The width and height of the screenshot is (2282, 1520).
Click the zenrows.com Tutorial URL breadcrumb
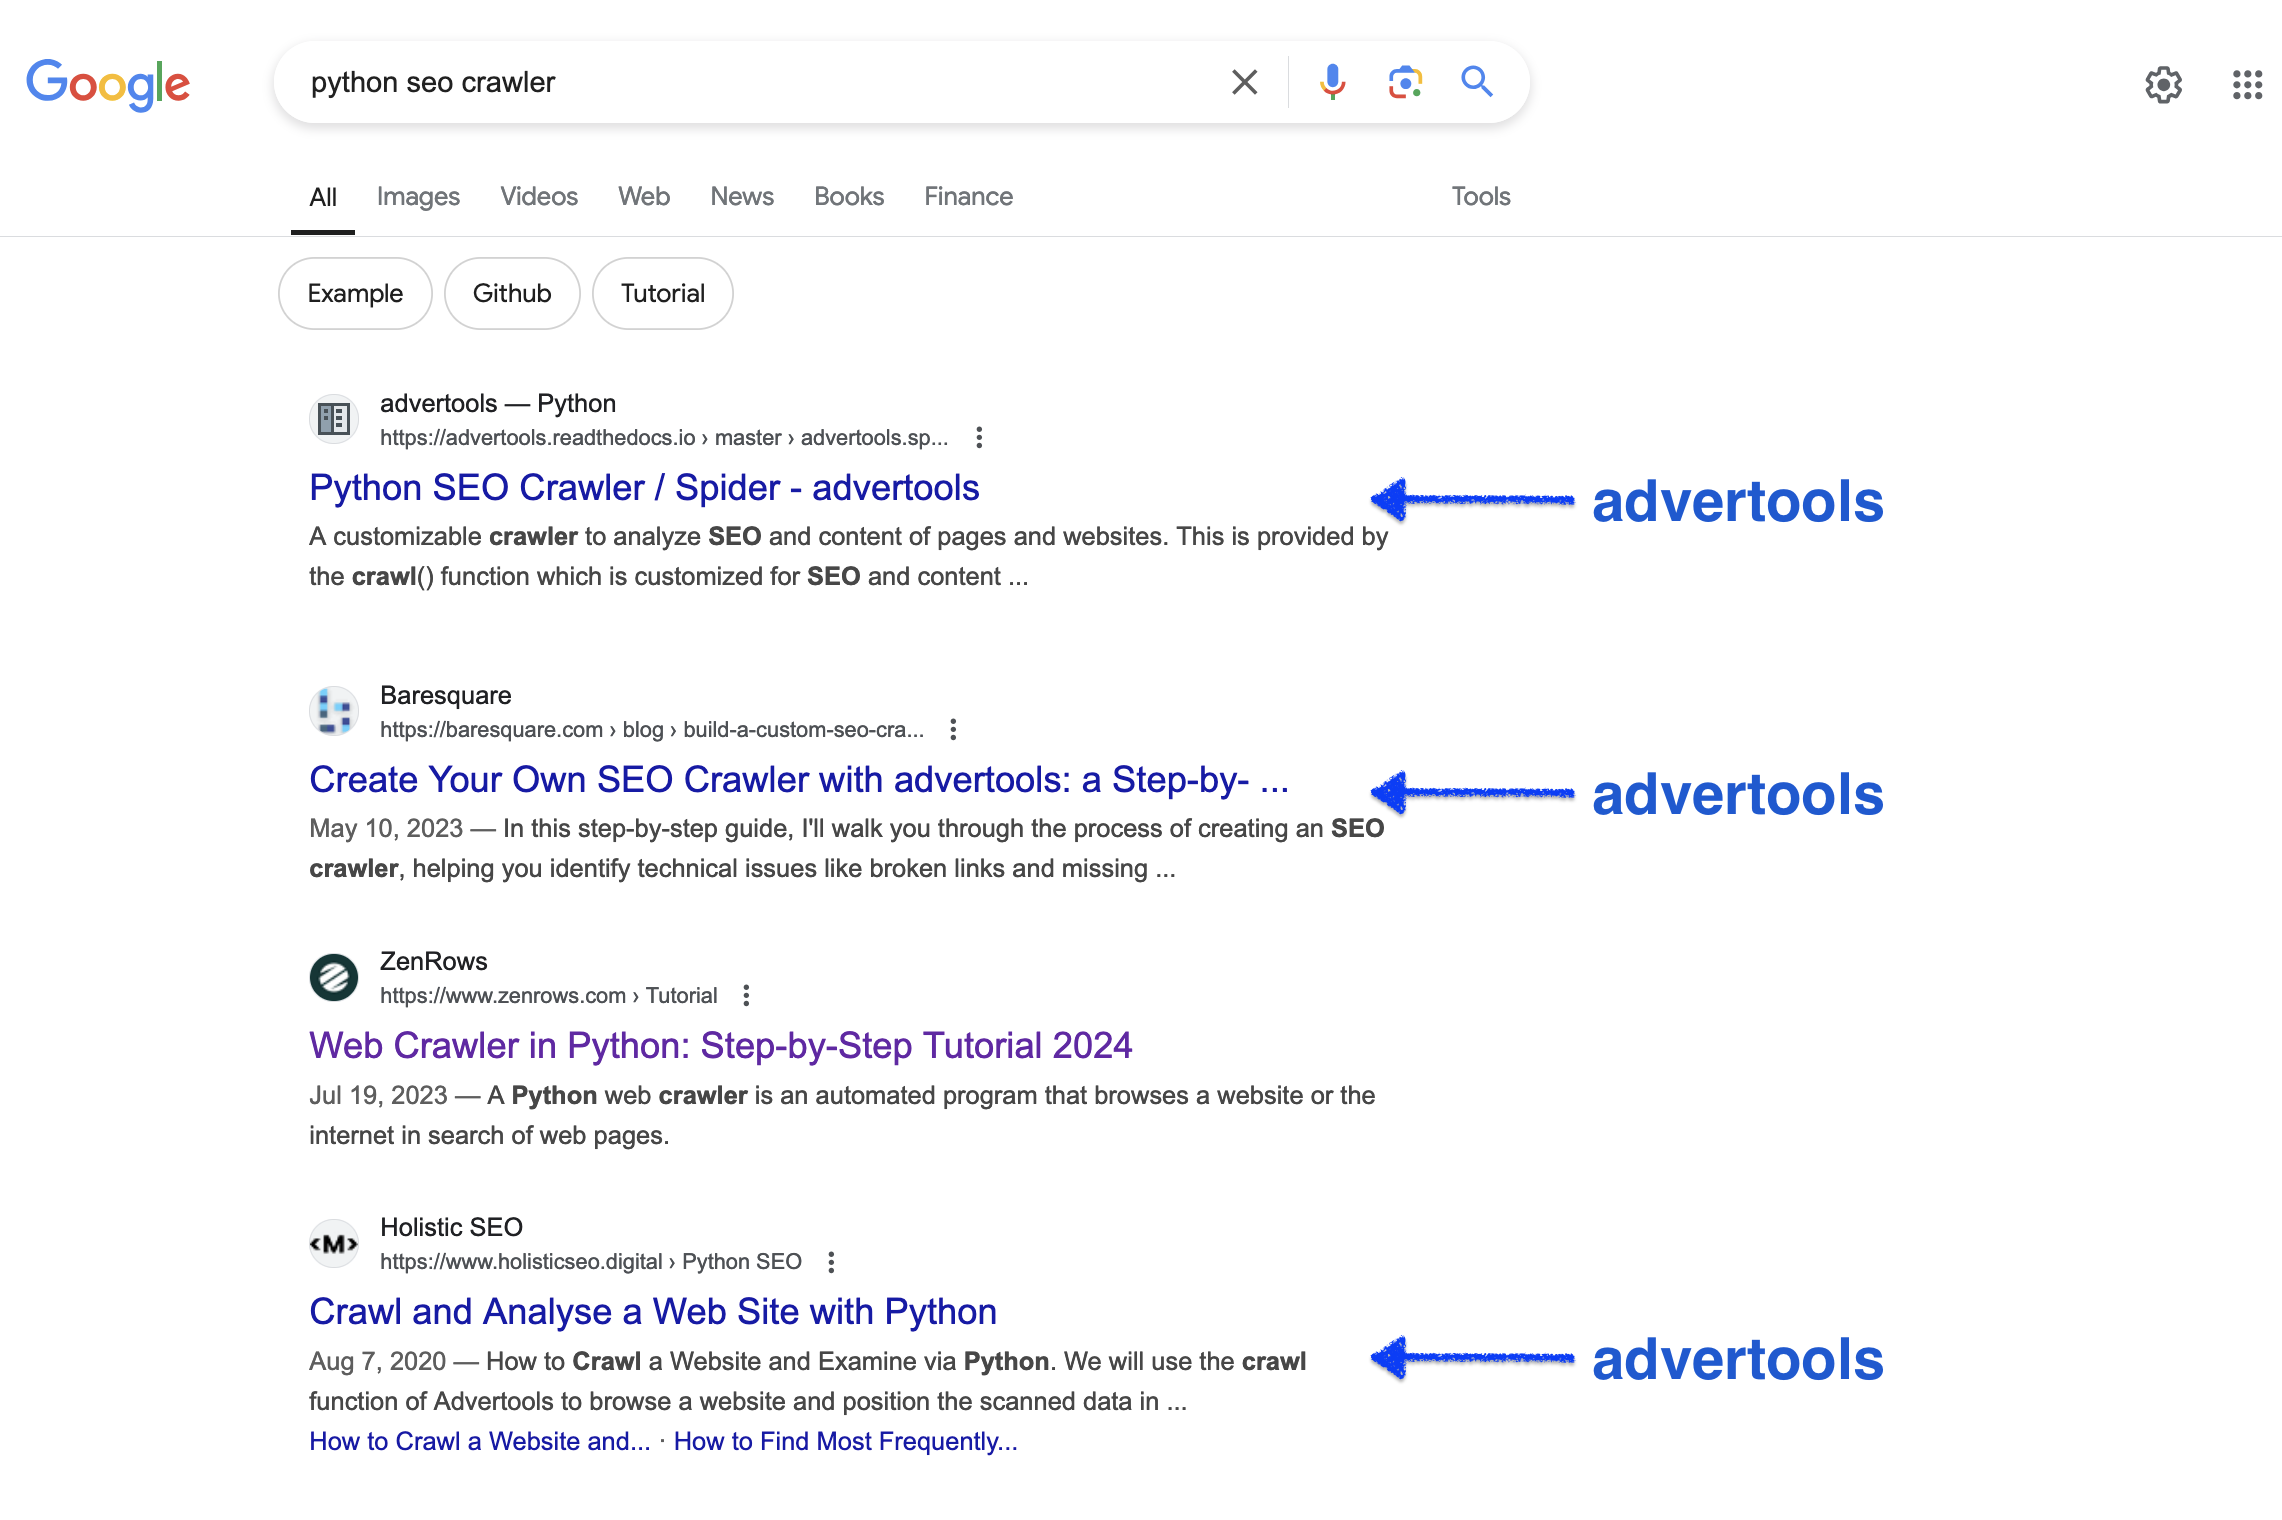(548, 996)
